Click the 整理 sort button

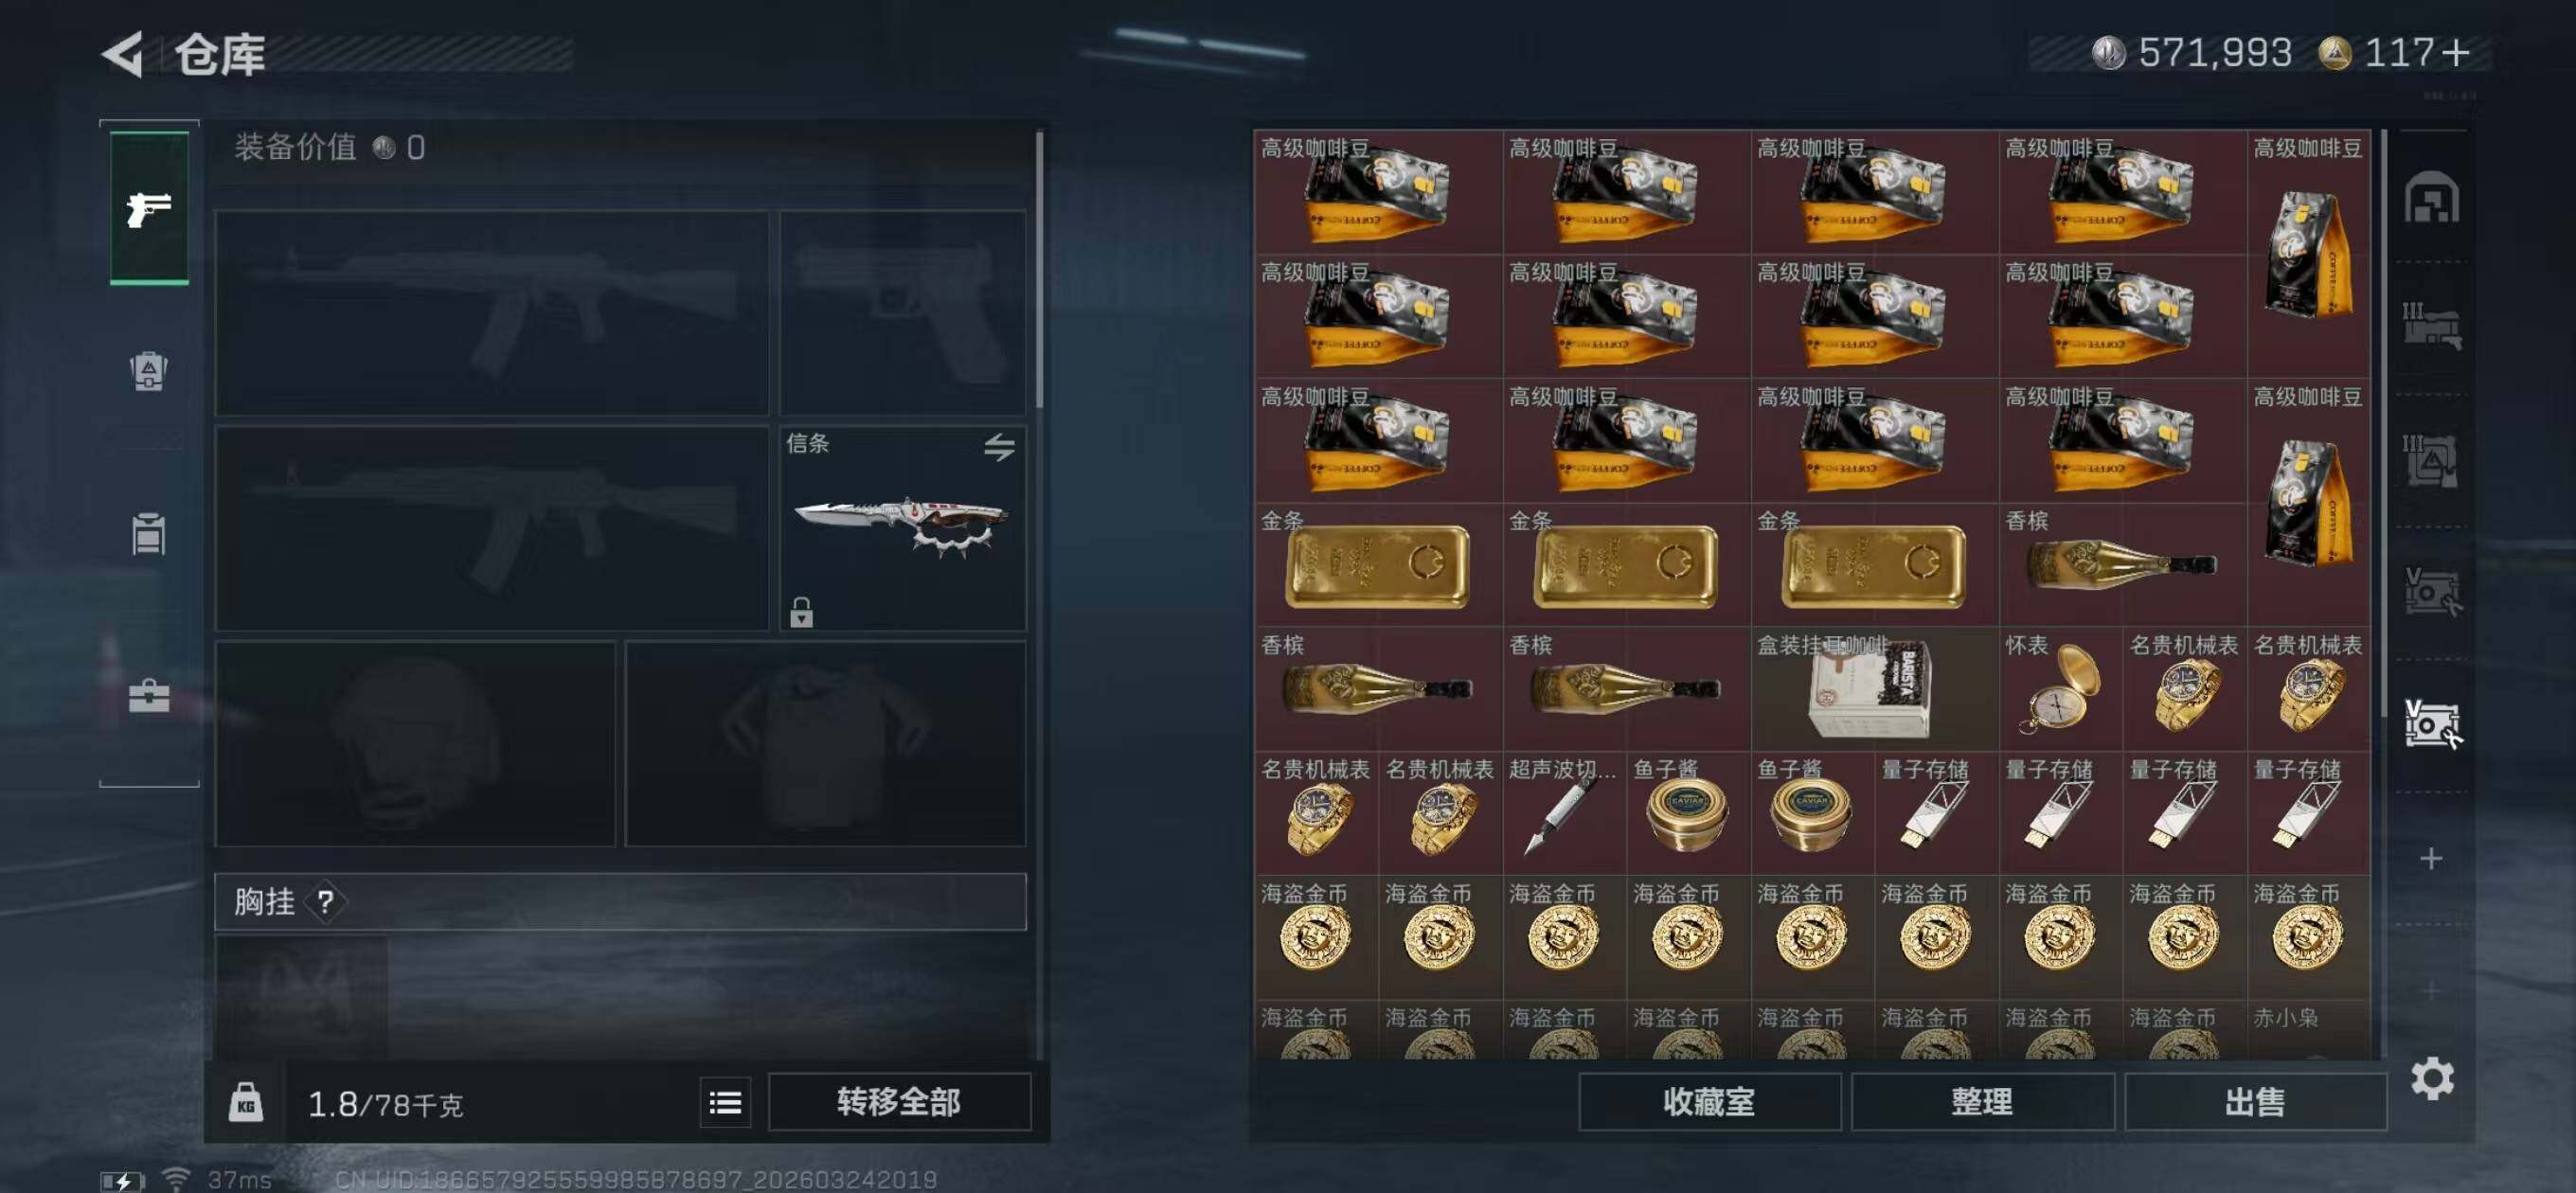1982,1102
